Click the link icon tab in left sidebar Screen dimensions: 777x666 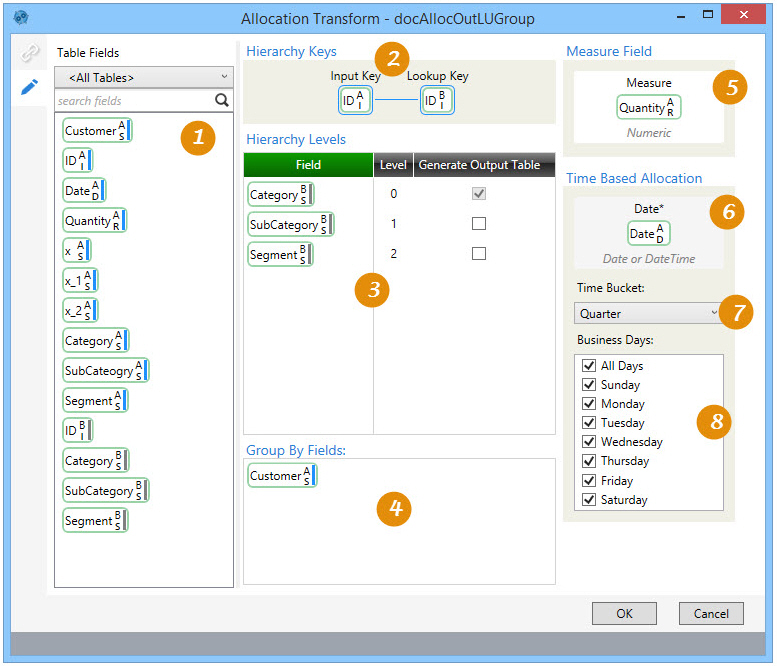(31, 53)
